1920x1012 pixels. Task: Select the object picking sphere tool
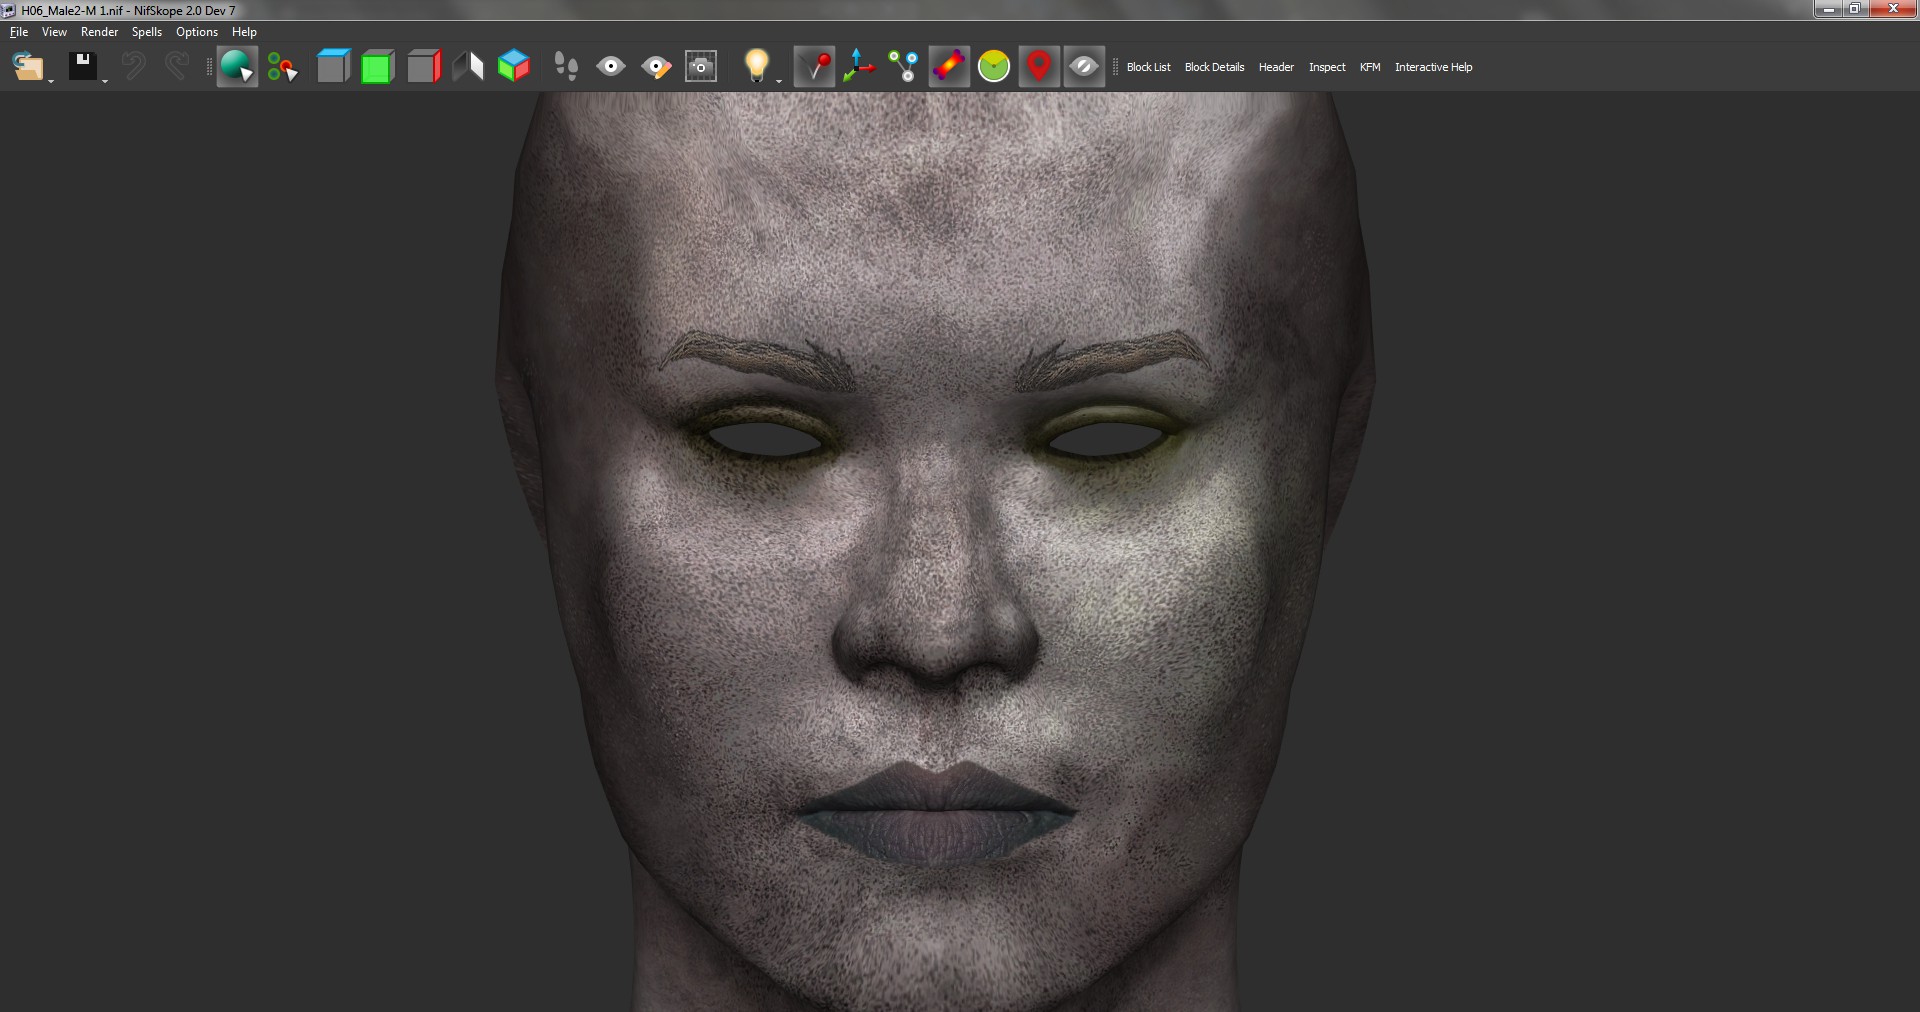click(x=237, y=67)
